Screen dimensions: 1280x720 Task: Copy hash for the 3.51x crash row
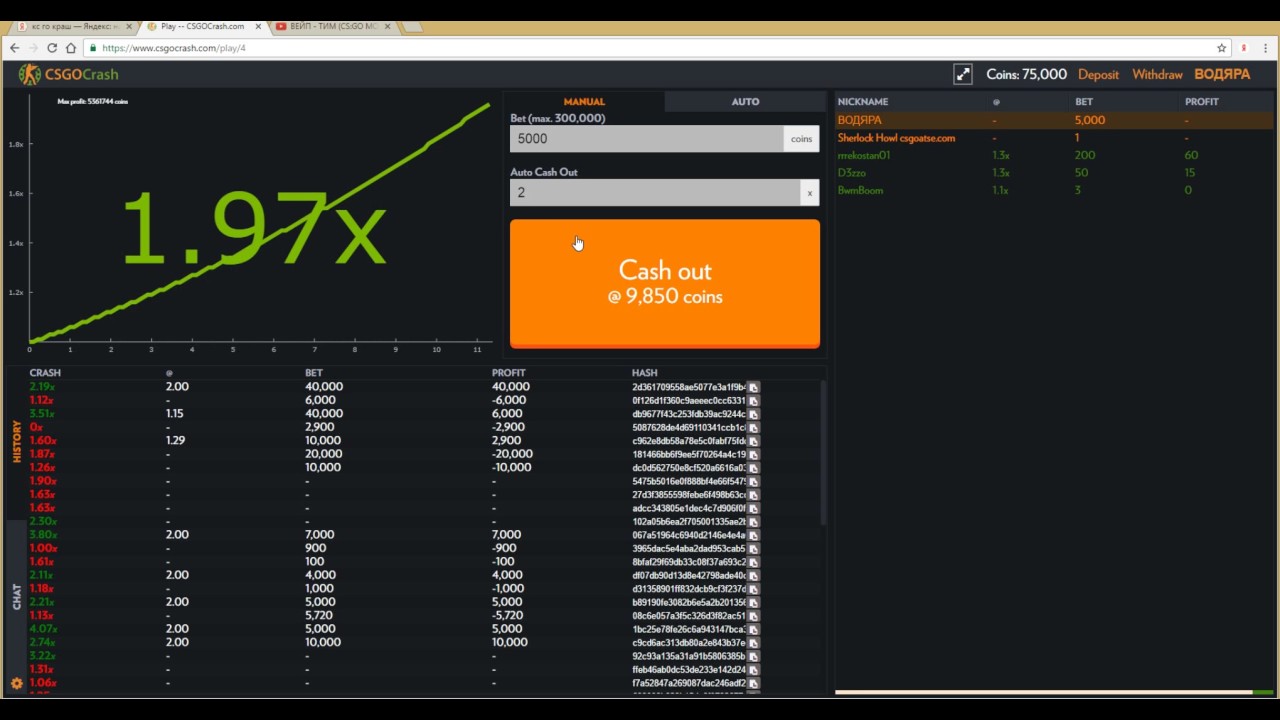click(x=754, y=414)
